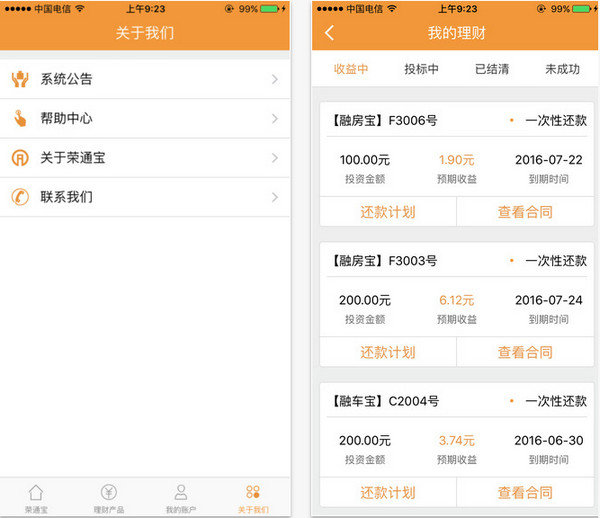Viewport: 600px width, 518px height.
Task: Open the 联系我们 menu label
Action: point(67,197)
